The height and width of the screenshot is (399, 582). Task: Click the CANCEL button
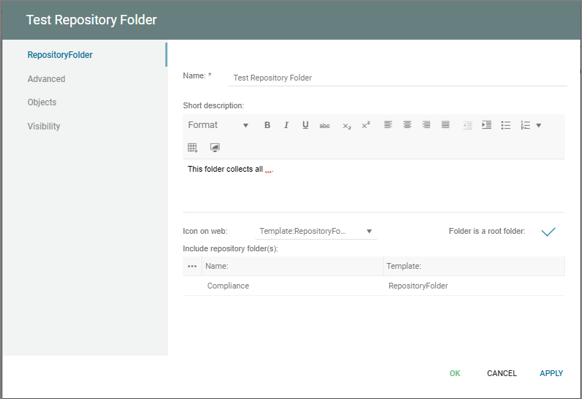501,373
